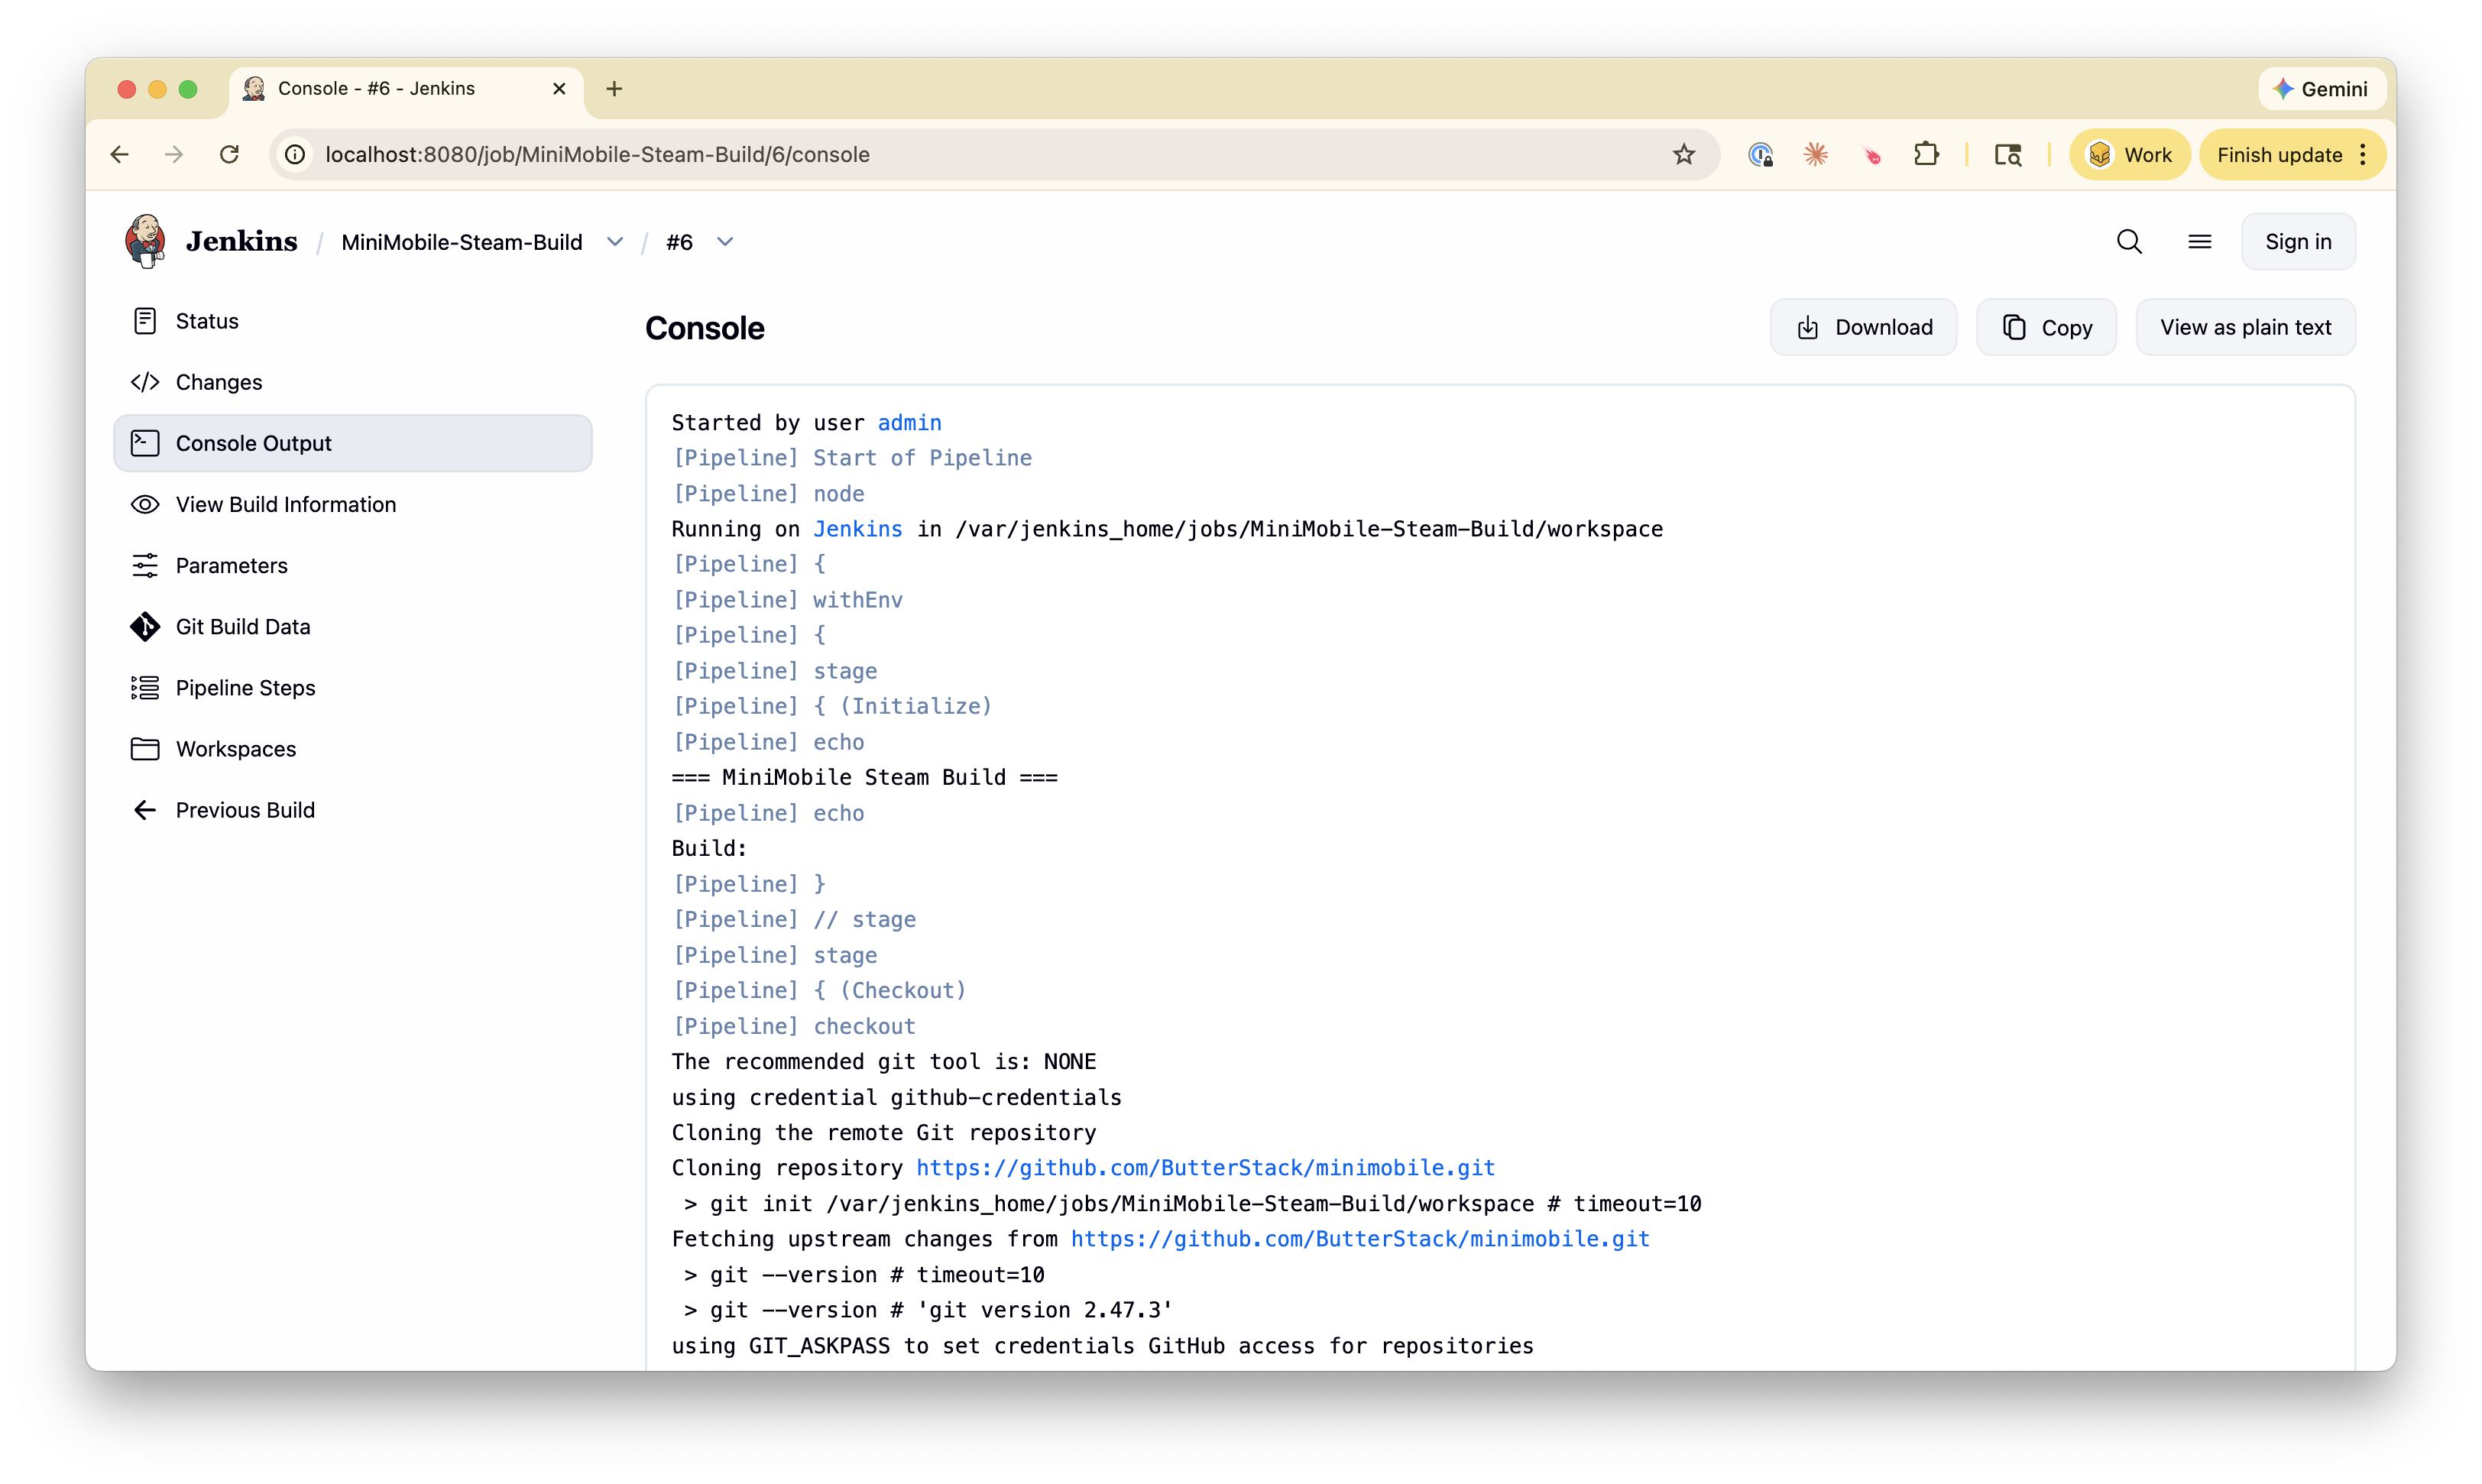This screenshot has width=2482, height=1484.
Task: View Git Build Data
Action: (244, 626)
